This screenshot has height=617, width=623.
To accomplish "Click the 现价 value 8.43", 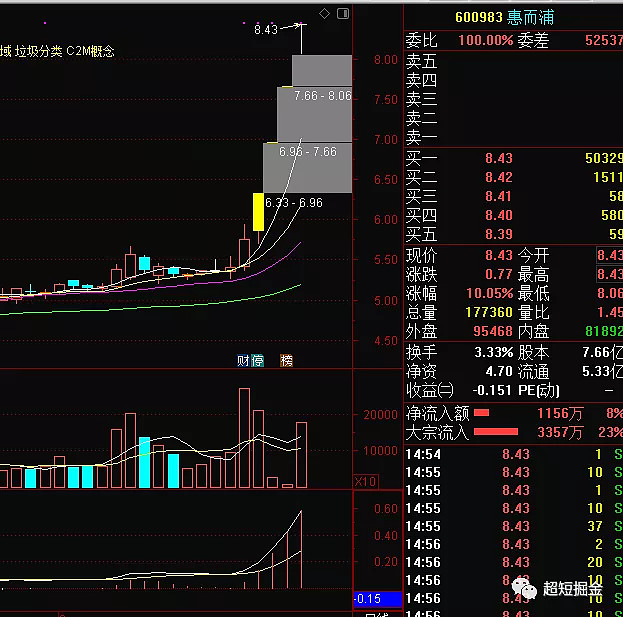I will coord(499,255).
